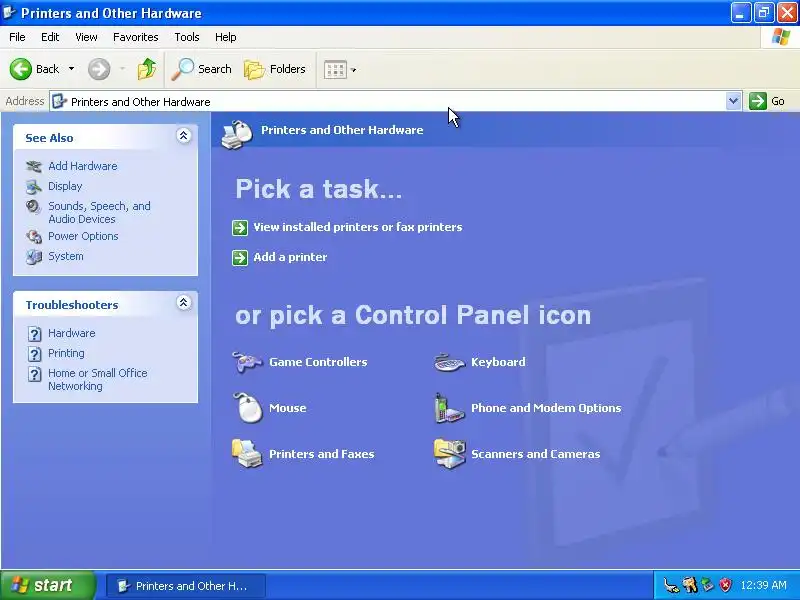The height and width of the screenshot is (600, 800).
Task: Open the View menu
Action: tap(86, 37)
